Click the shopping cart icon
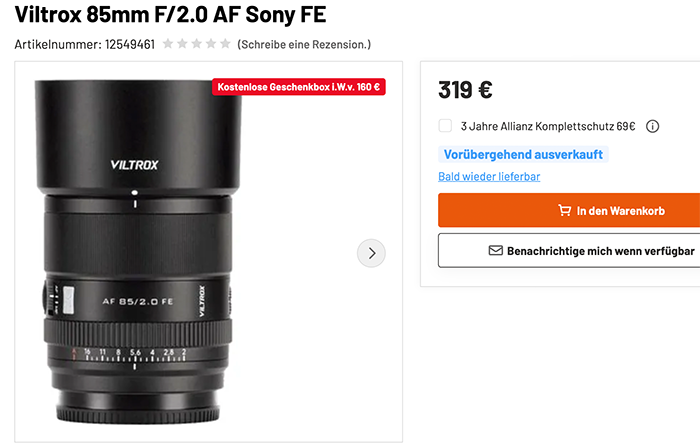 tap(565, 211)
